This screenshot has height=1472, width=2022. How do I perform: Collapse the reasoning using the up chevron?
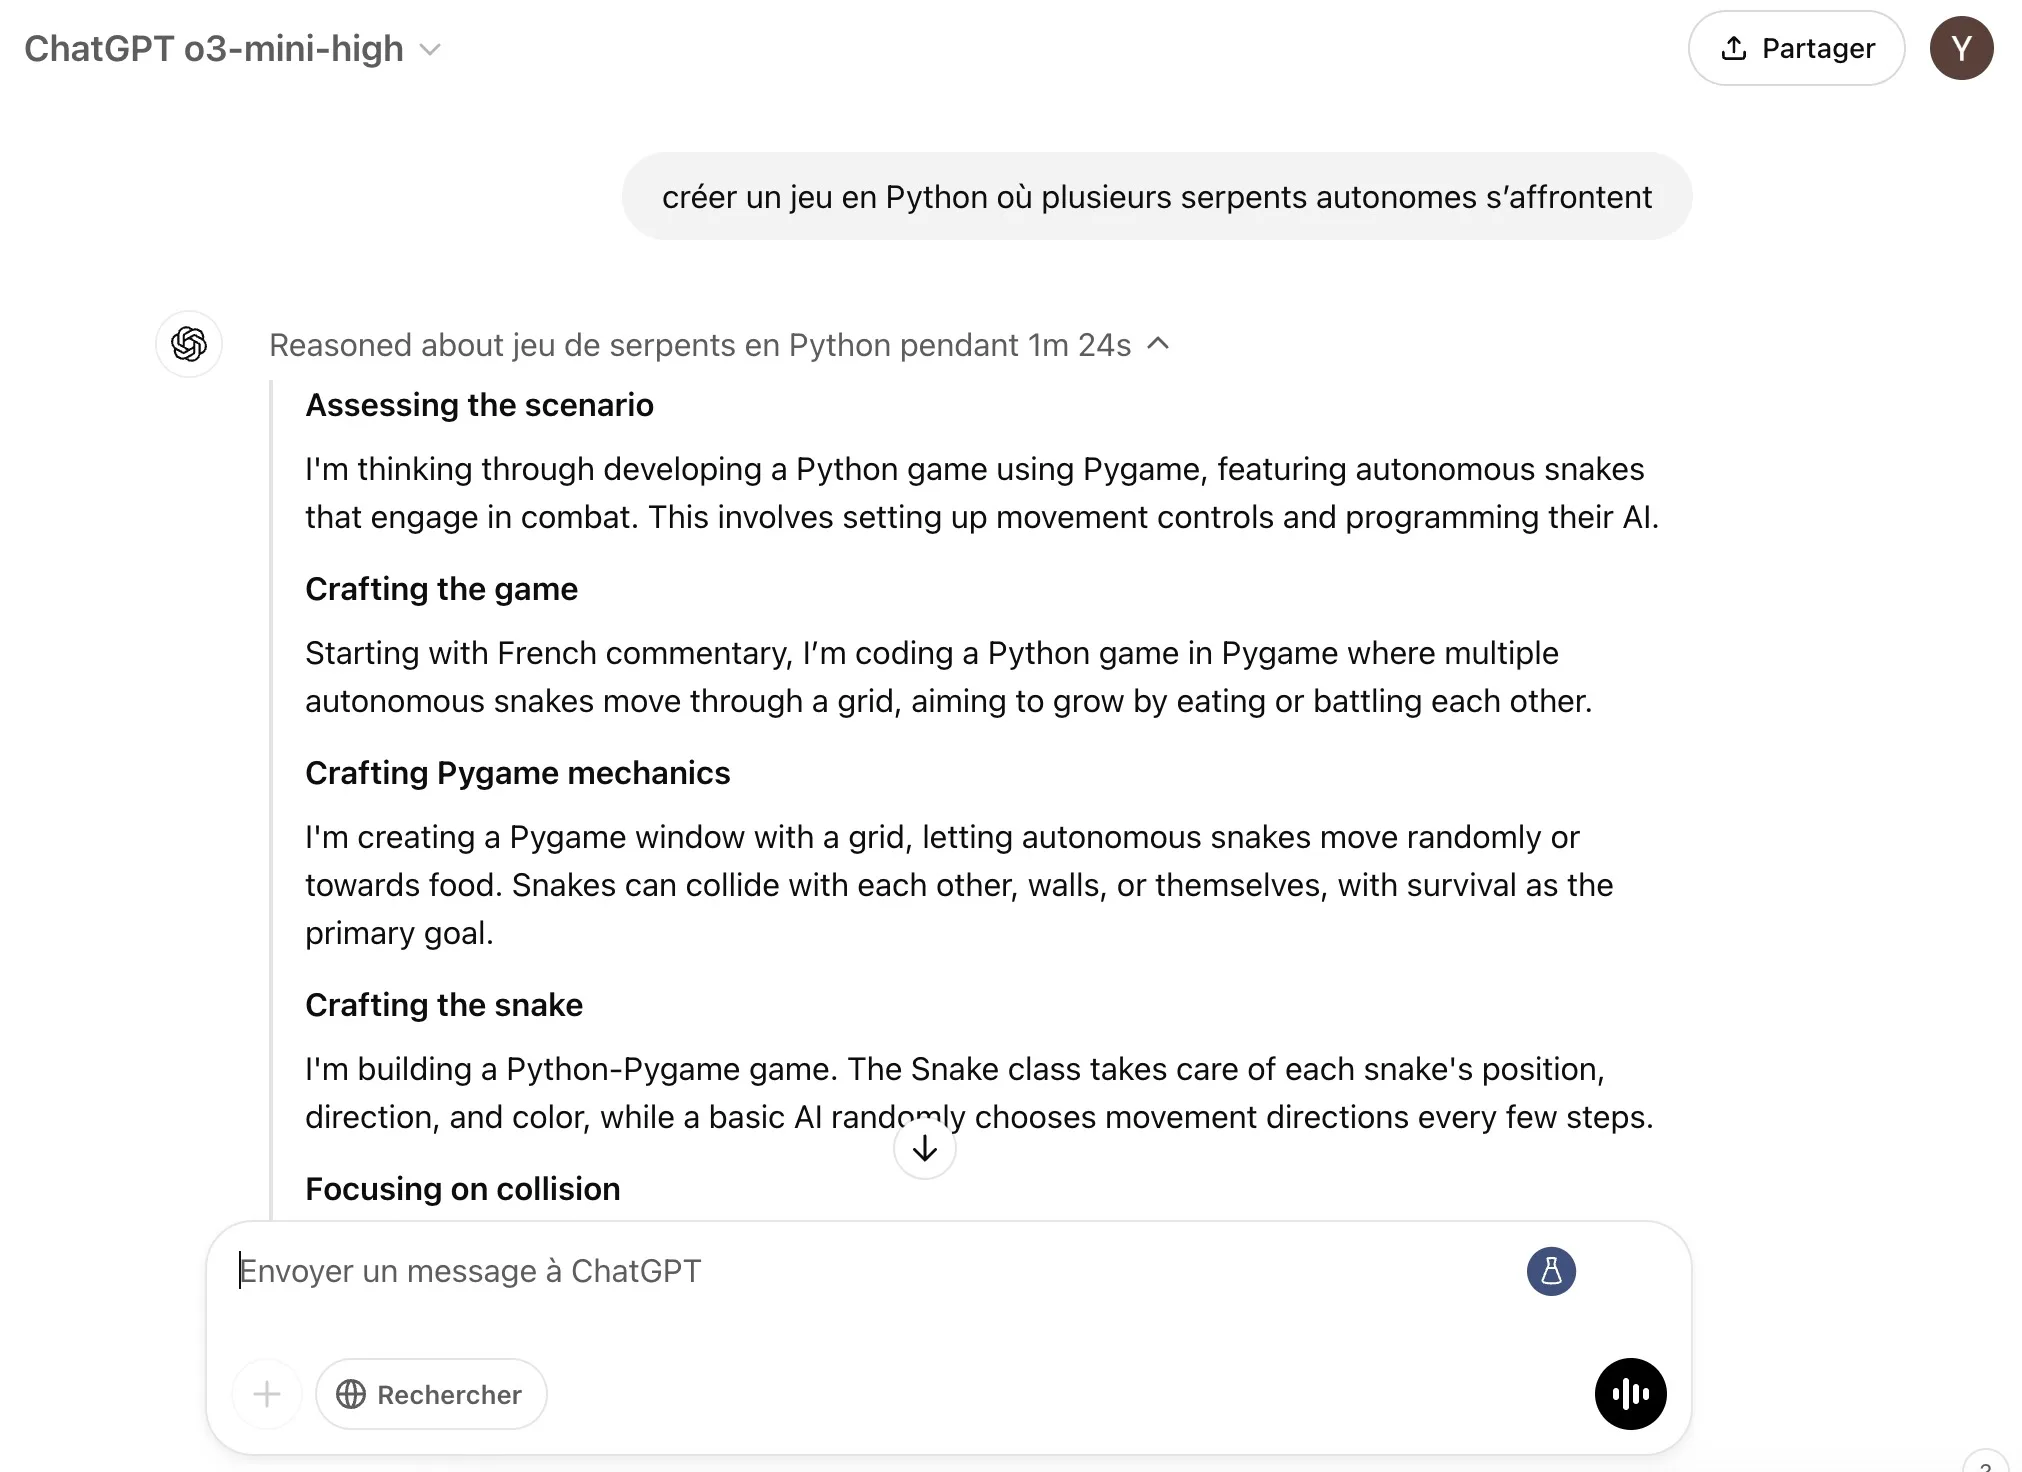1158,344
